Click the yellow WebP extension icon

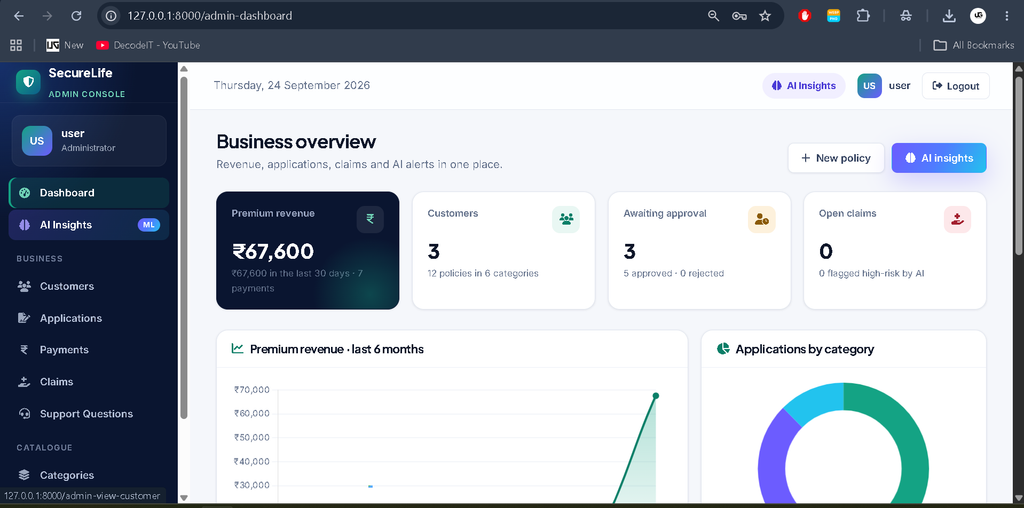click(x=833, y=16)
